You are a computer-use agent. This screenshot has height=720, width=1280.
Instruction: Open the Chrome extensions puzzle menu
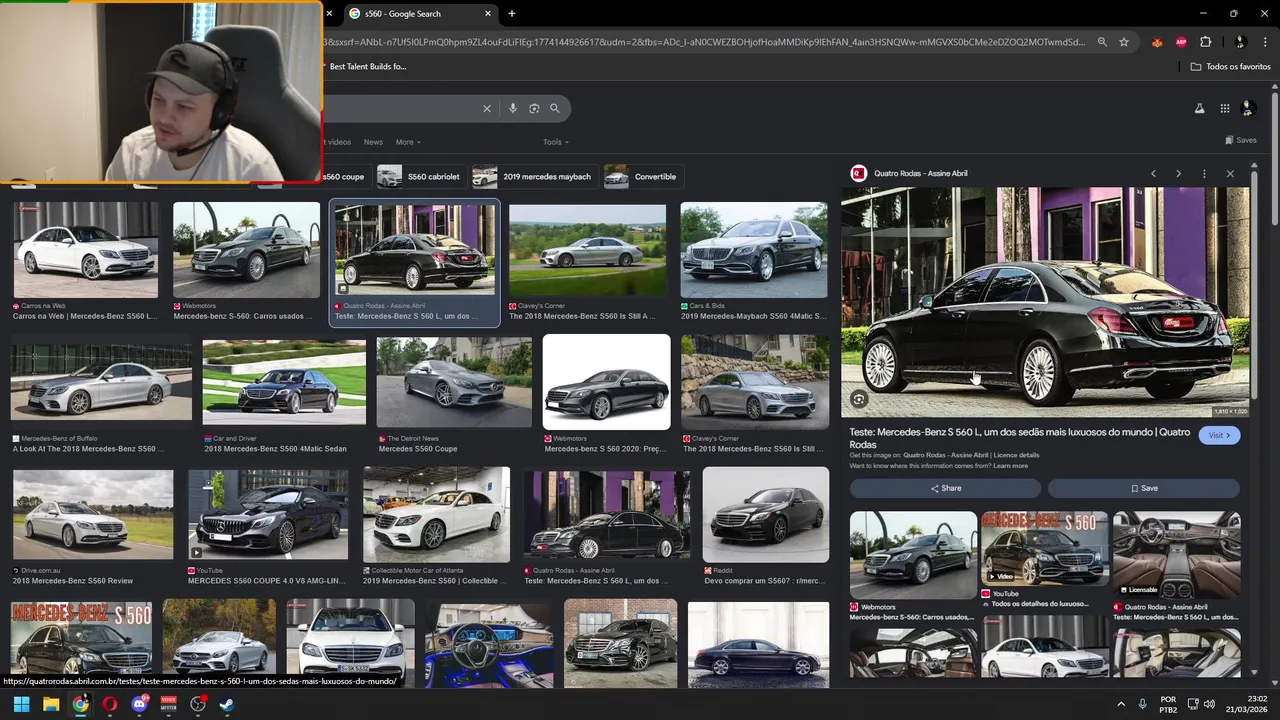[x=1205, y=42]
